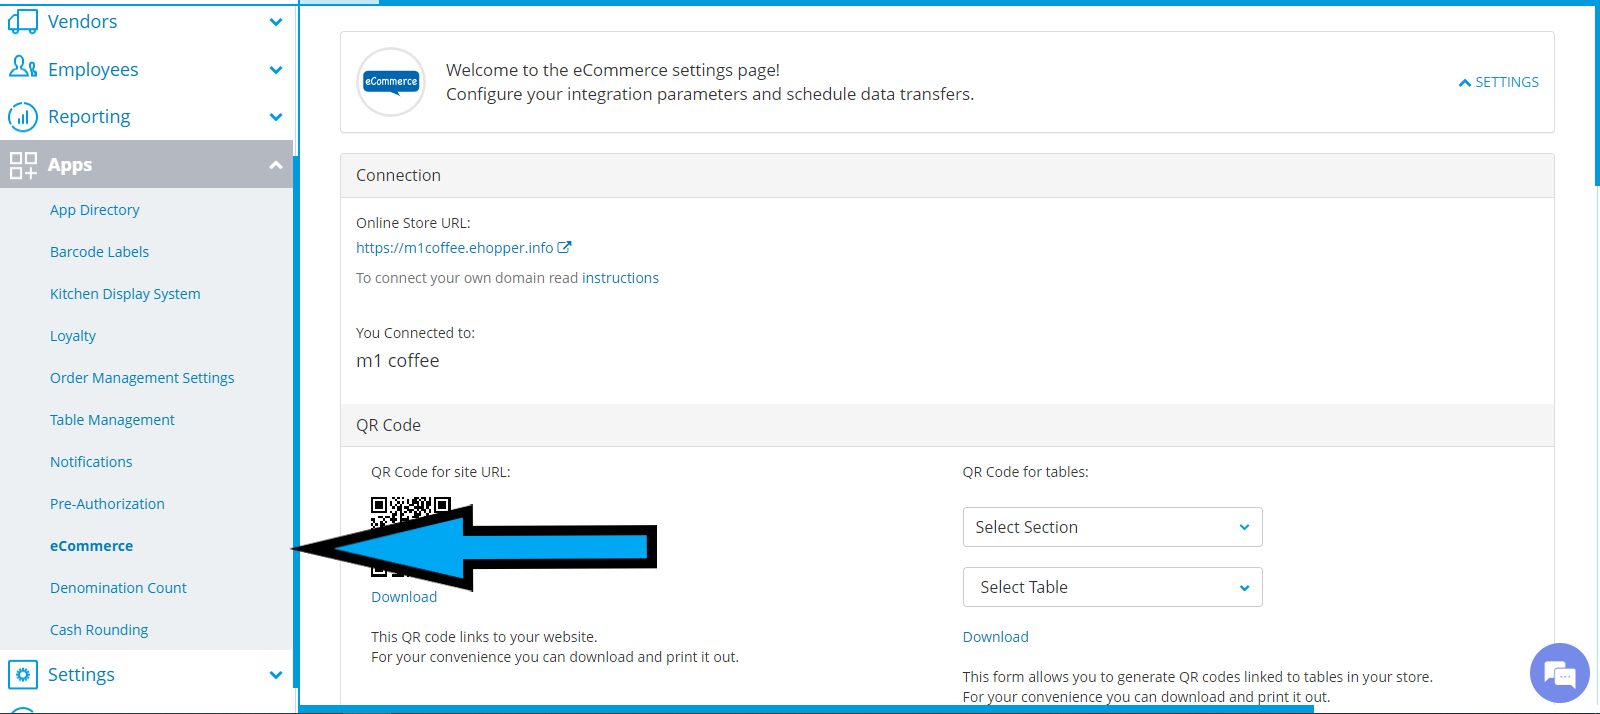The width and height of the screenshot is (1600, 714).
Task: Select Loyalty in the Apps menu
Action: click(73, 336)
